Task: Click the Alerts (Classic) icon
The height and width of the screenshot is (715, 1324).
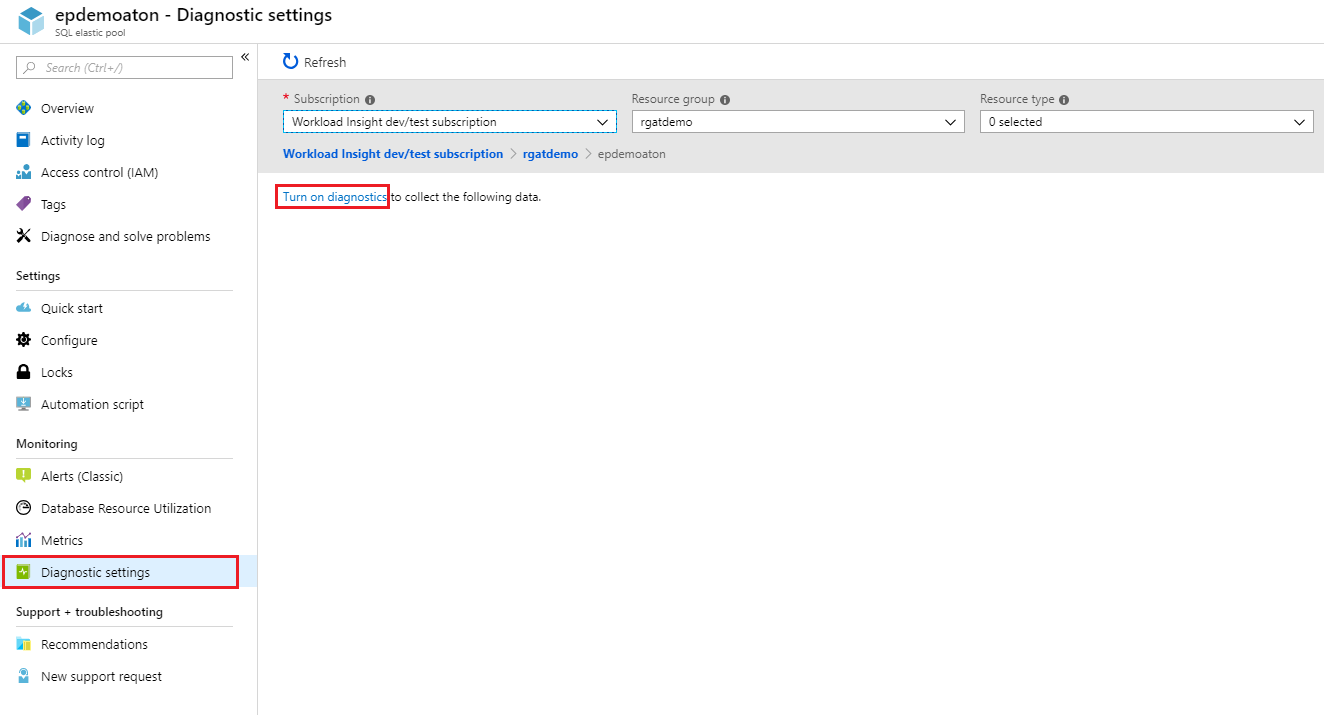Action: [23, 476]
